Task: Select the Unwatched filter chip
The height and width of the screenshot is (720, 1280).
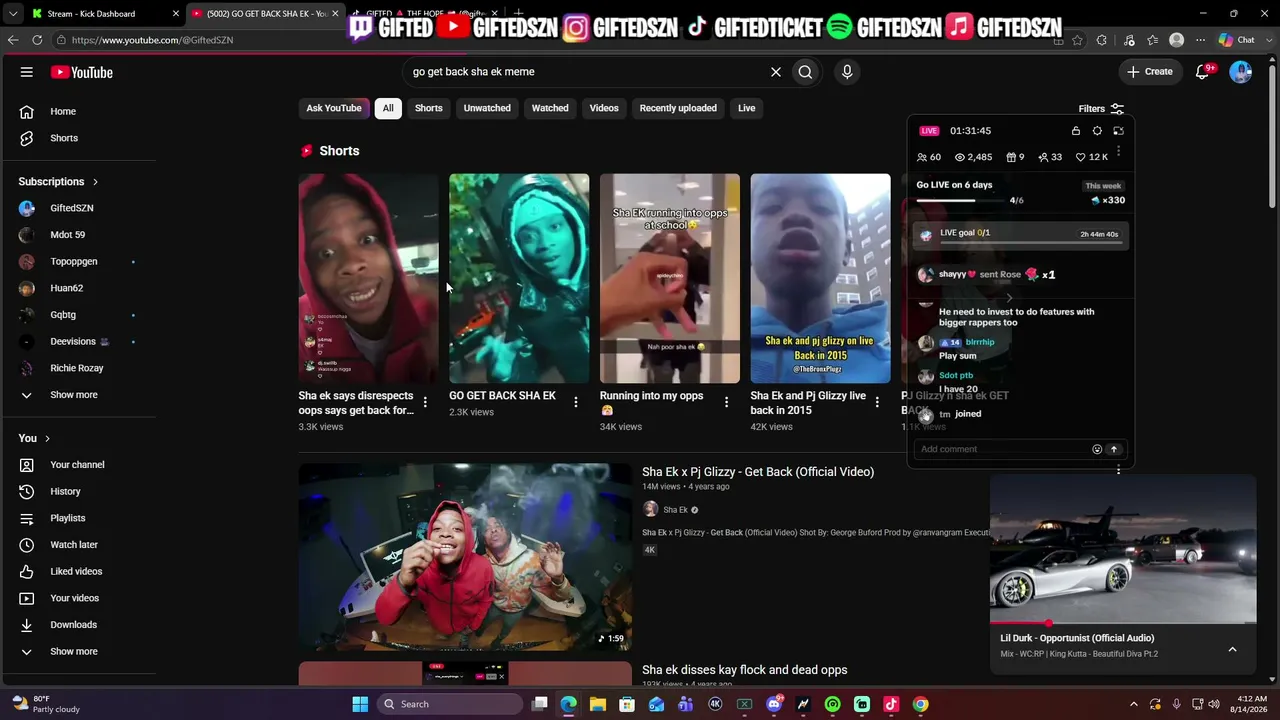Action: click(487, 108)
